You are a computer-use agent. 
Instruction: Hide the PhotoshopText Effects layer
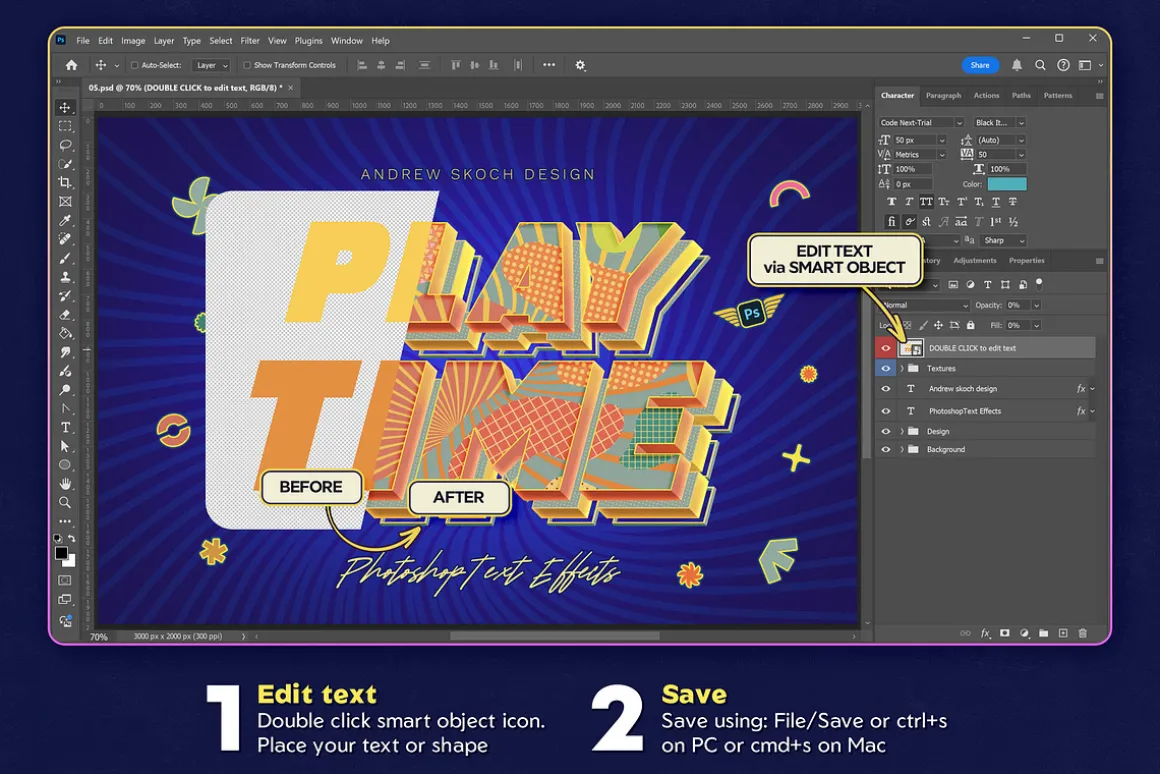point(886,411)
